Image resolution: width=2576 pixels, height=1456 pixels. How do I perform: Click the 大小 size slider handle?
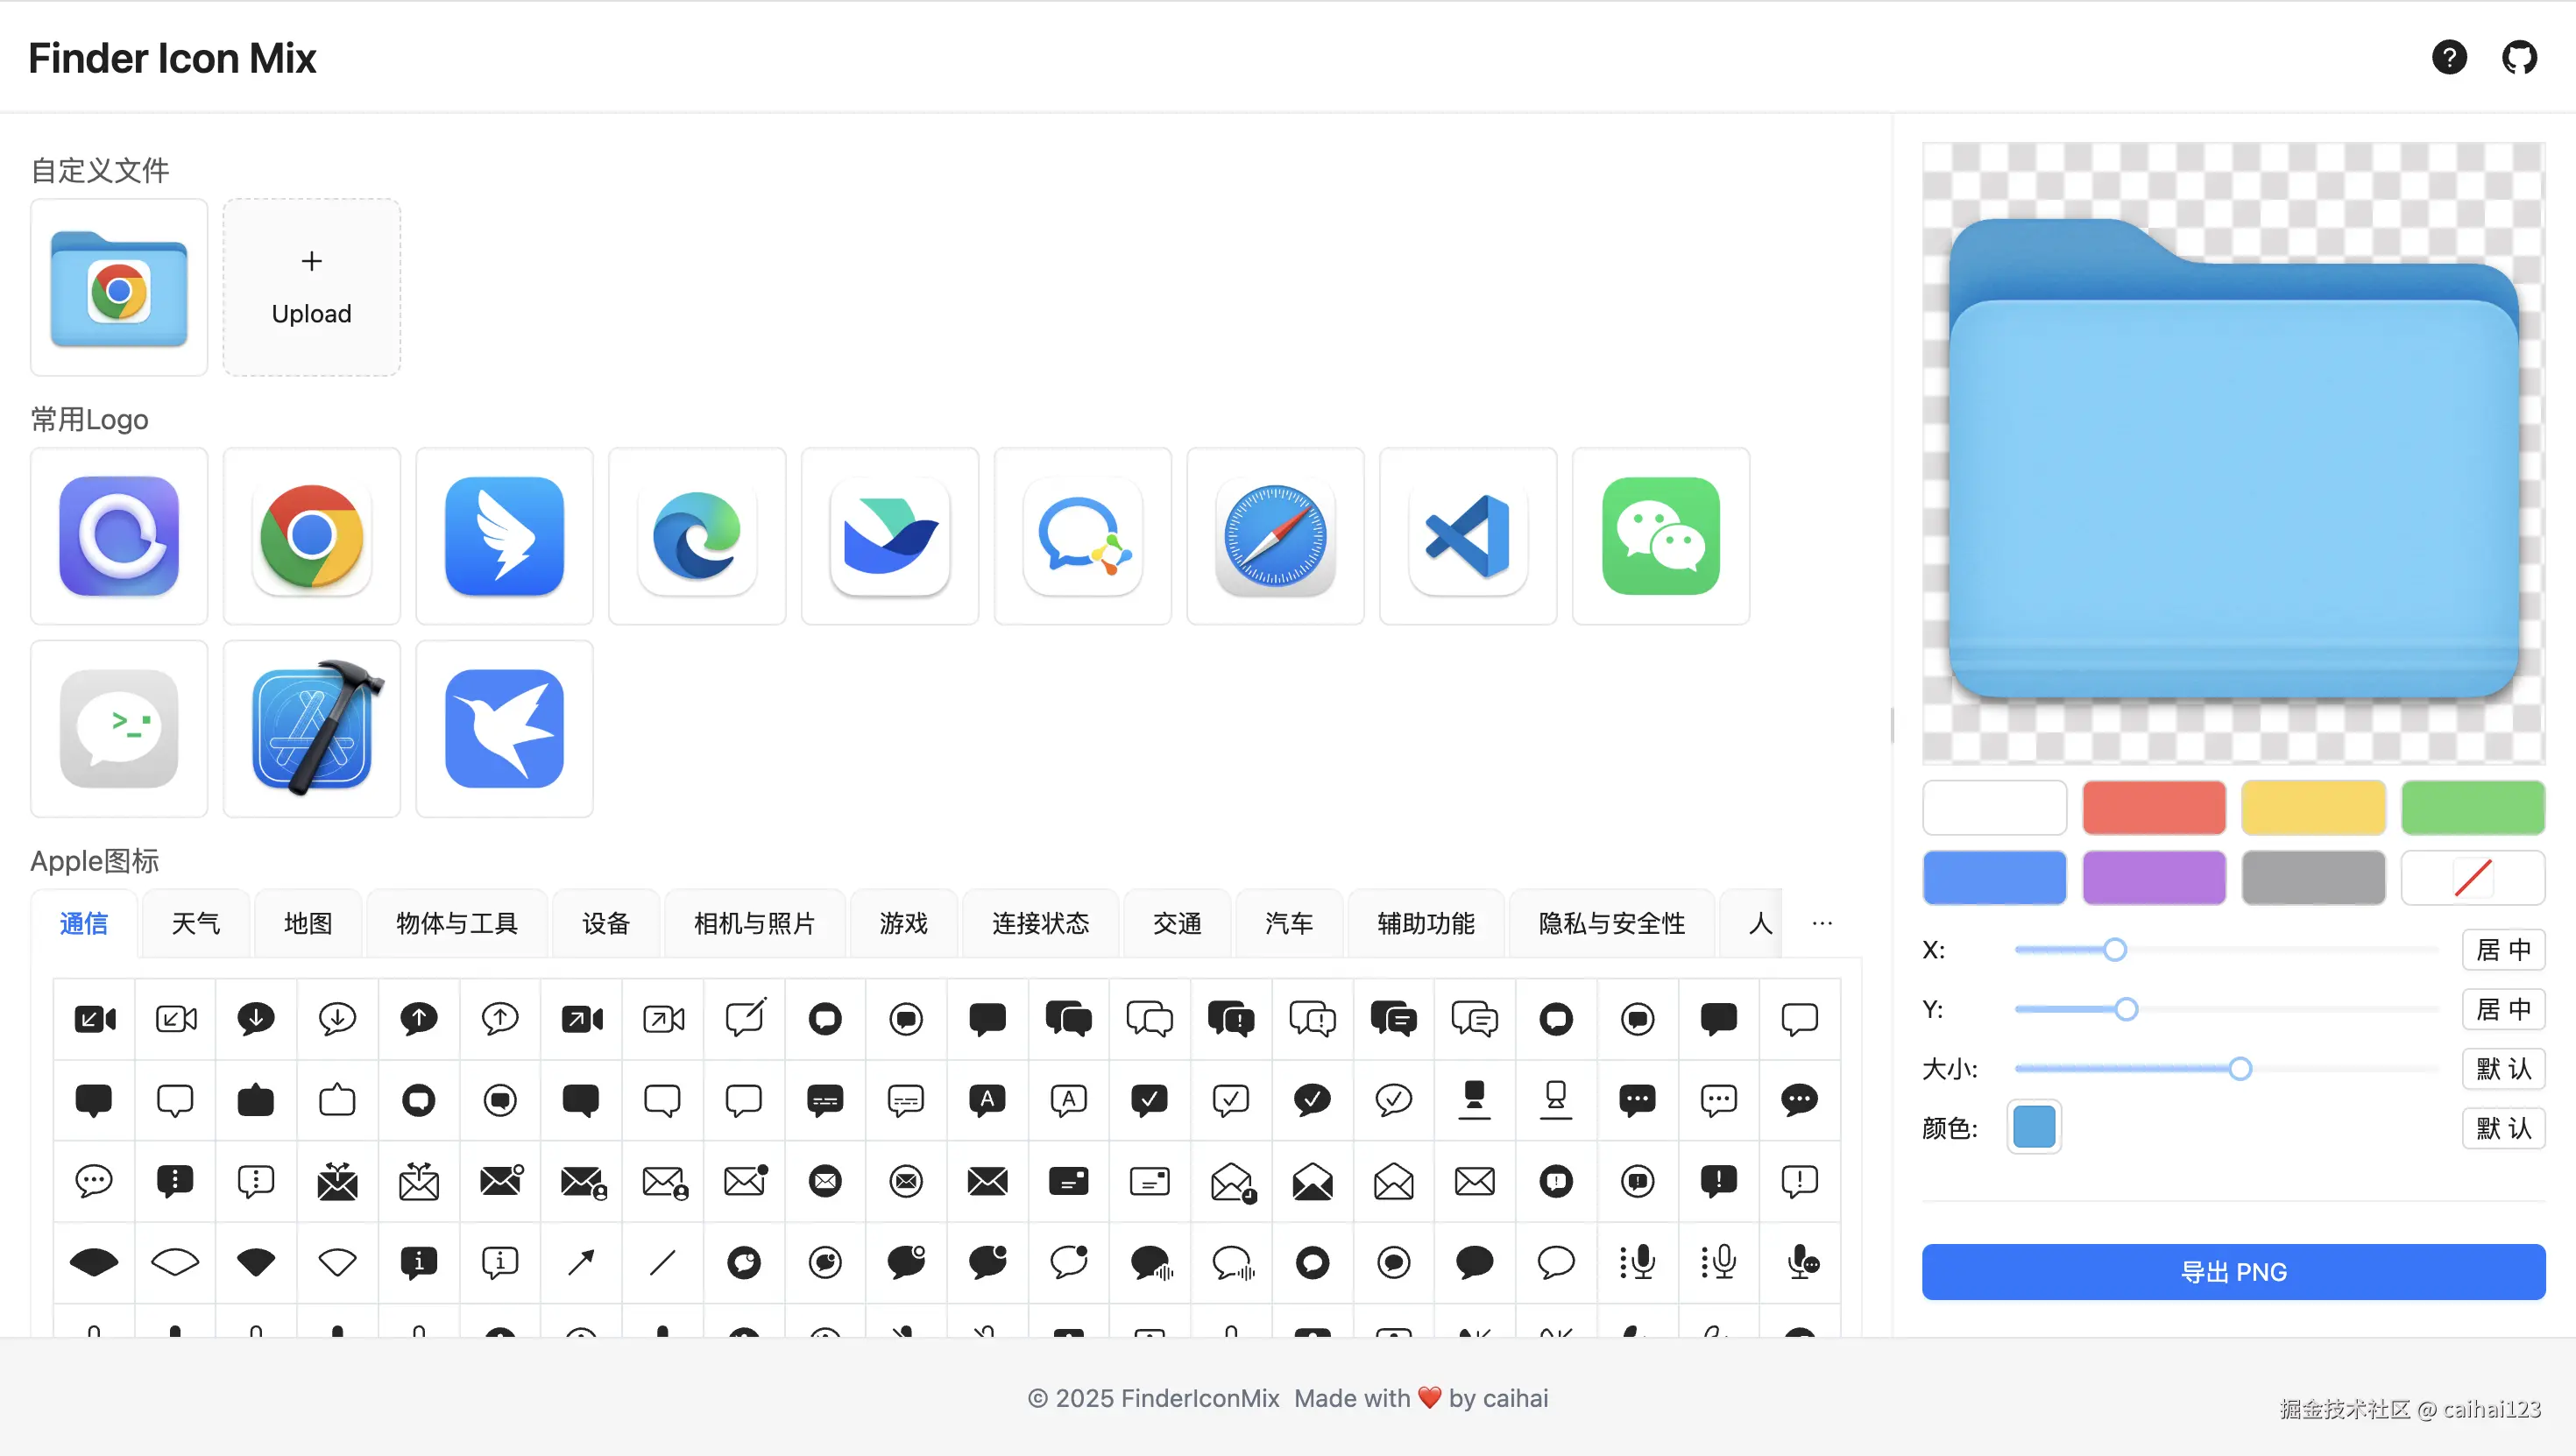coord(2240,1069)
